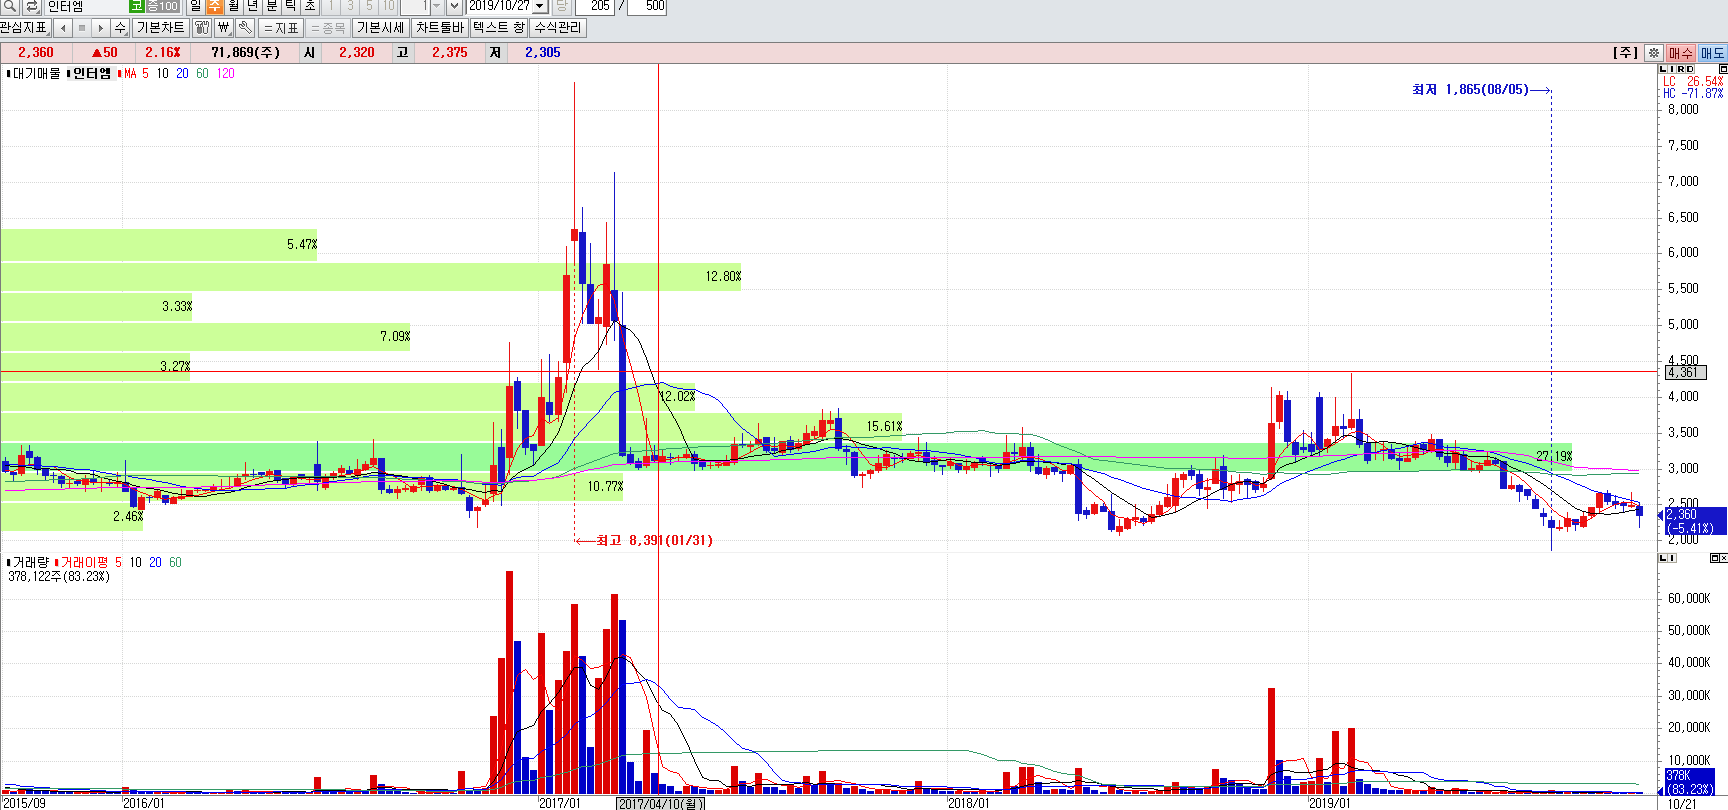Click the interval preset 3 button
Screen dimensions: 1728x810
coord(350,6)
